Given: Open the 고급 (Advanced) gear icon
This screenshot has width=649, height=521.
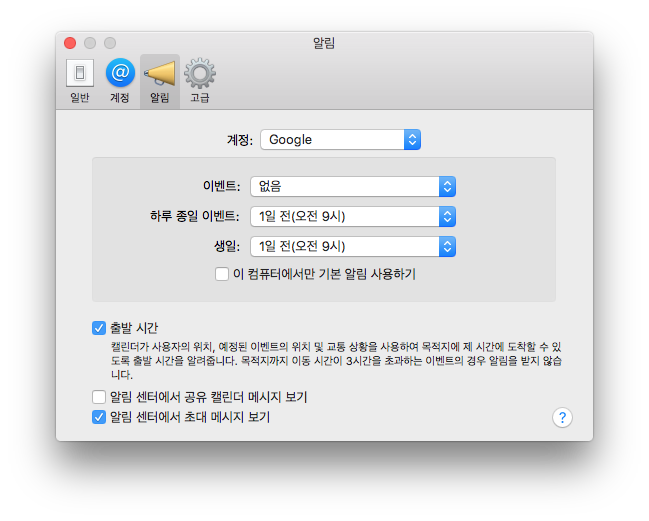Looking at the screenshot, I should click(x=200, y=81).
